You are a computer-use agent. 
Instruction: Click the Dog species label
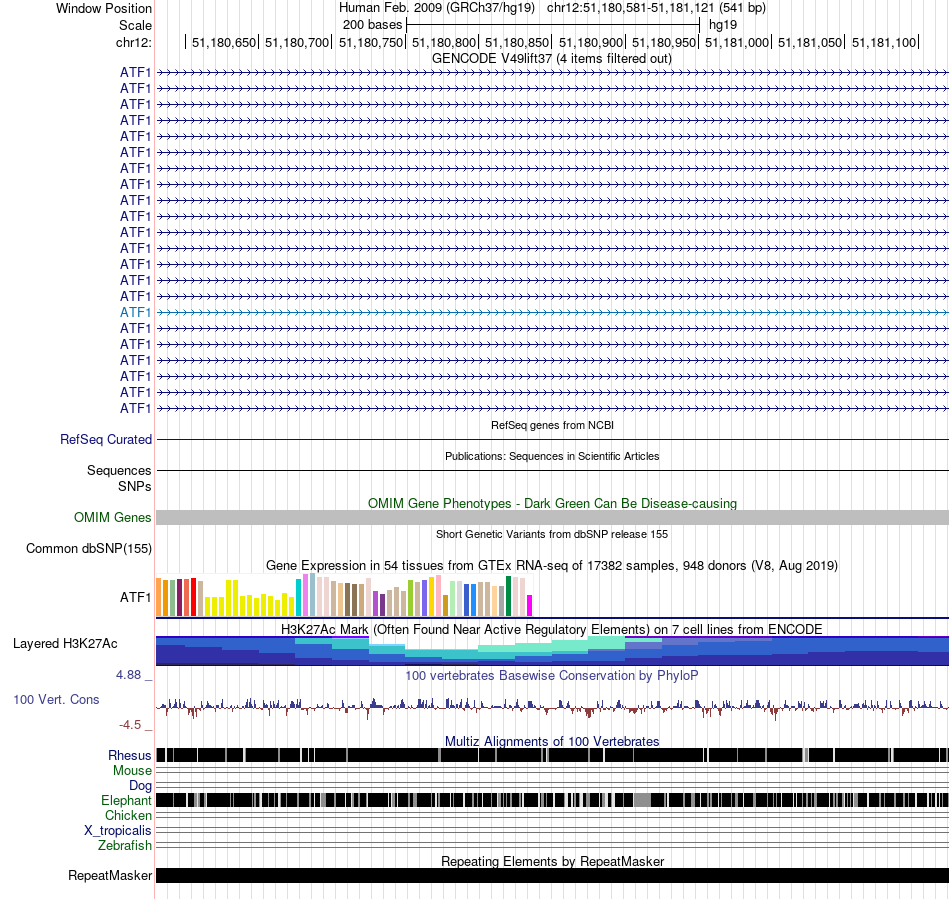pos(140,786)
